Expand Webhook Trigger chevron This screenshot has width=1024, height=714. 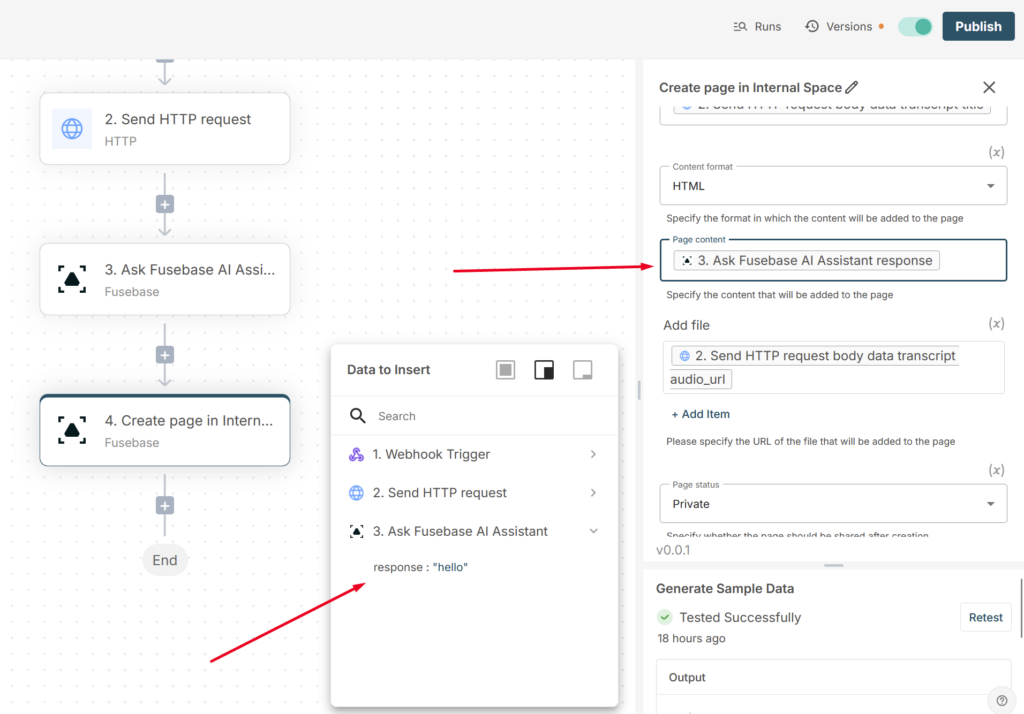pos(593,454)
